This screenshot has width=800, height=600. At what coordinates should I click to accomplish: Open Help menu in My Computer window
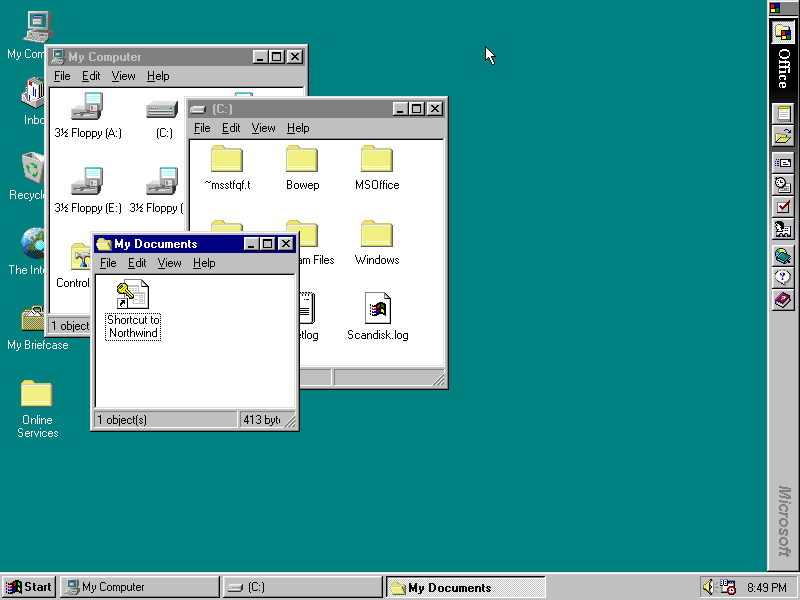pyautogui.click(x=158, y=76)
